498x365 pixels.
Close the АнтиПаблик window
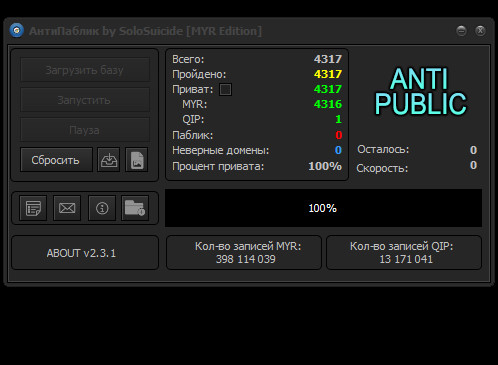coord(480,31)
